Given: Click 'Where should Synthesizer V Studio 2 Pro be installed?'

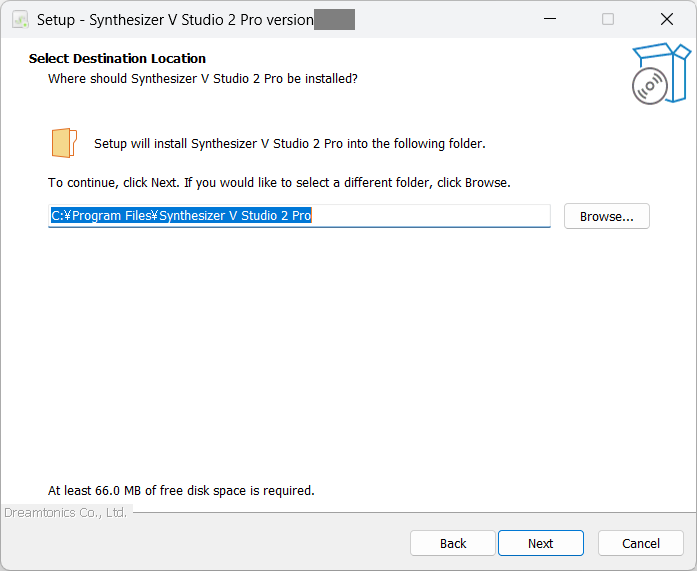Looking at the screenshot, I should coord(203,79).
